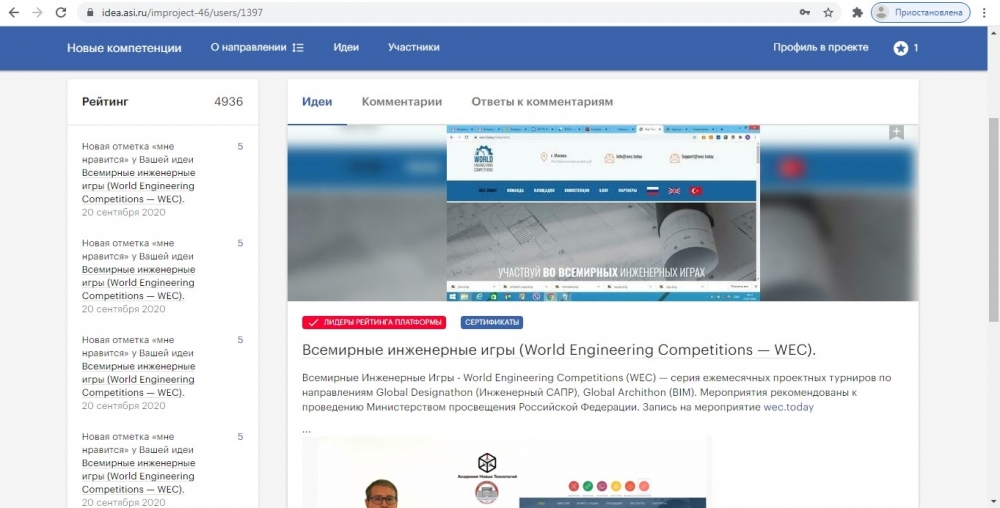Switch to the Идеи tab

317,101
